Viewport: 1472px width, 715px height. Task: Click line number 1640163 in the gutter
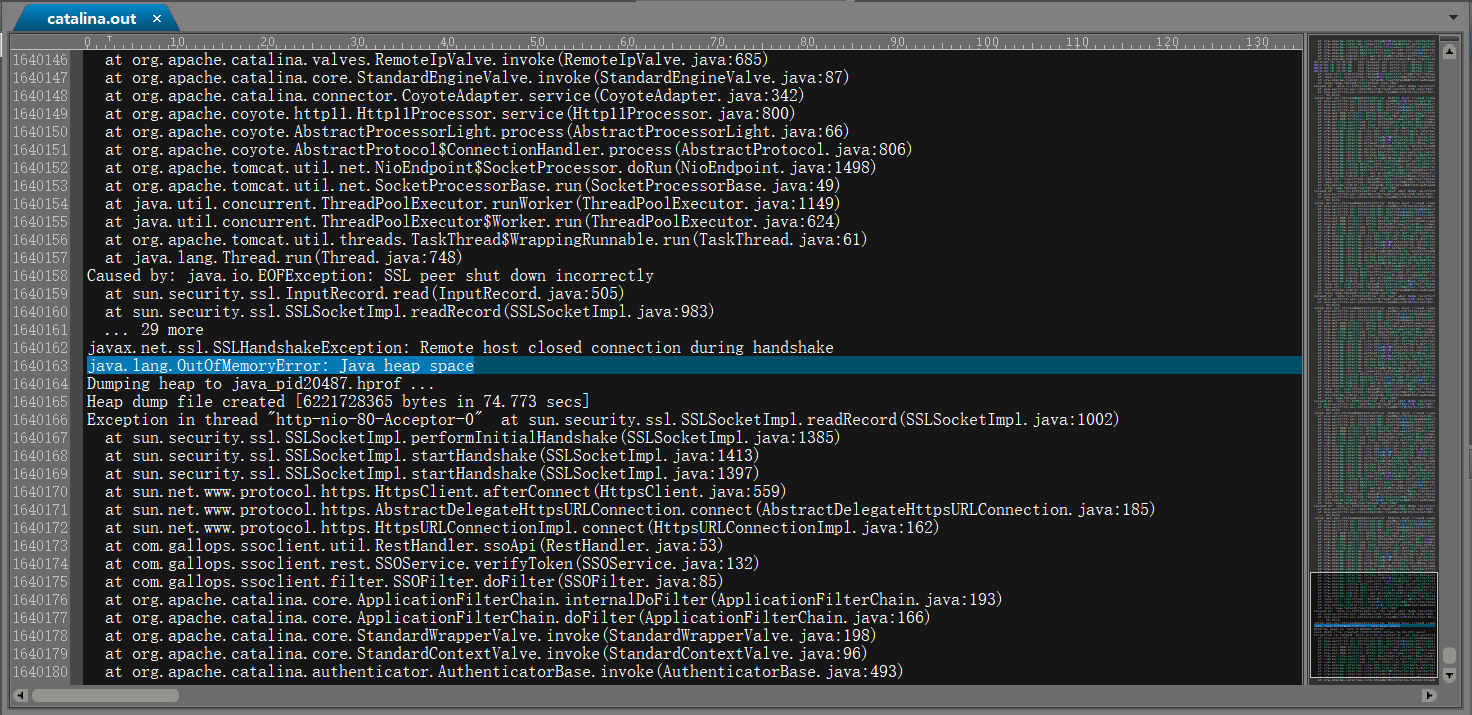coord(41,366)
